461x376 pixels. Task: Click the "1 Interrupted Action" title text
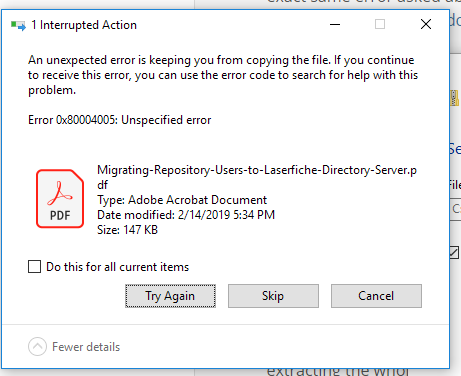[84, 25]
